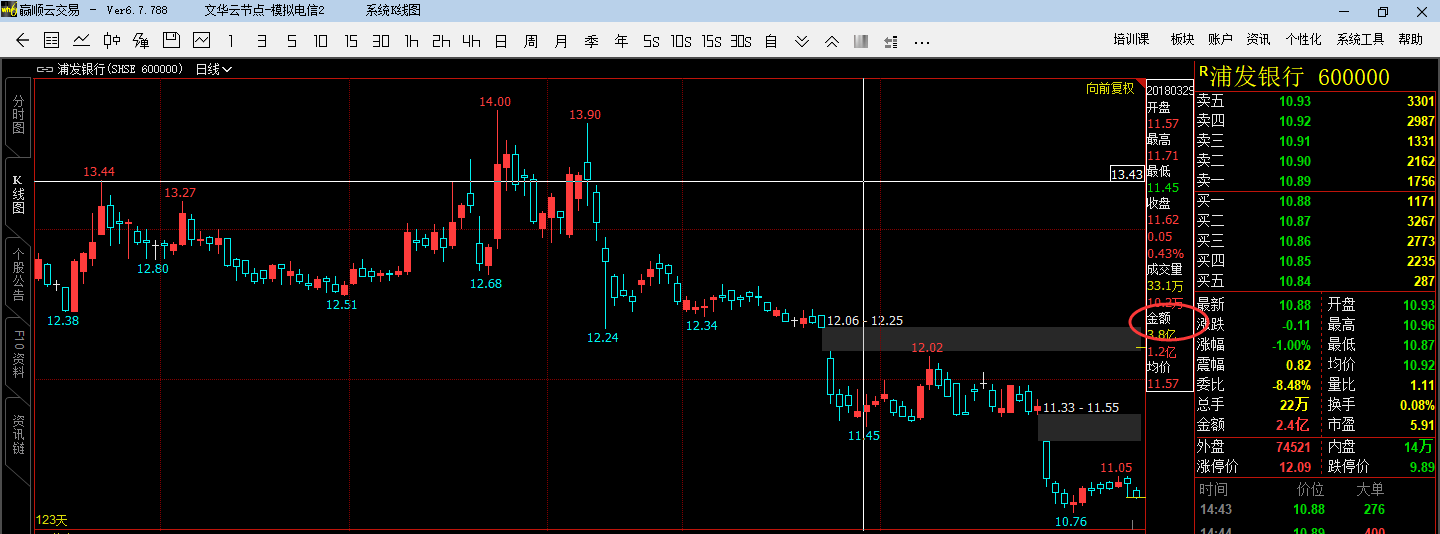Screen dimensions: 1440x534
Task: Open the quote list icon in toolbar
Action: 52,41
